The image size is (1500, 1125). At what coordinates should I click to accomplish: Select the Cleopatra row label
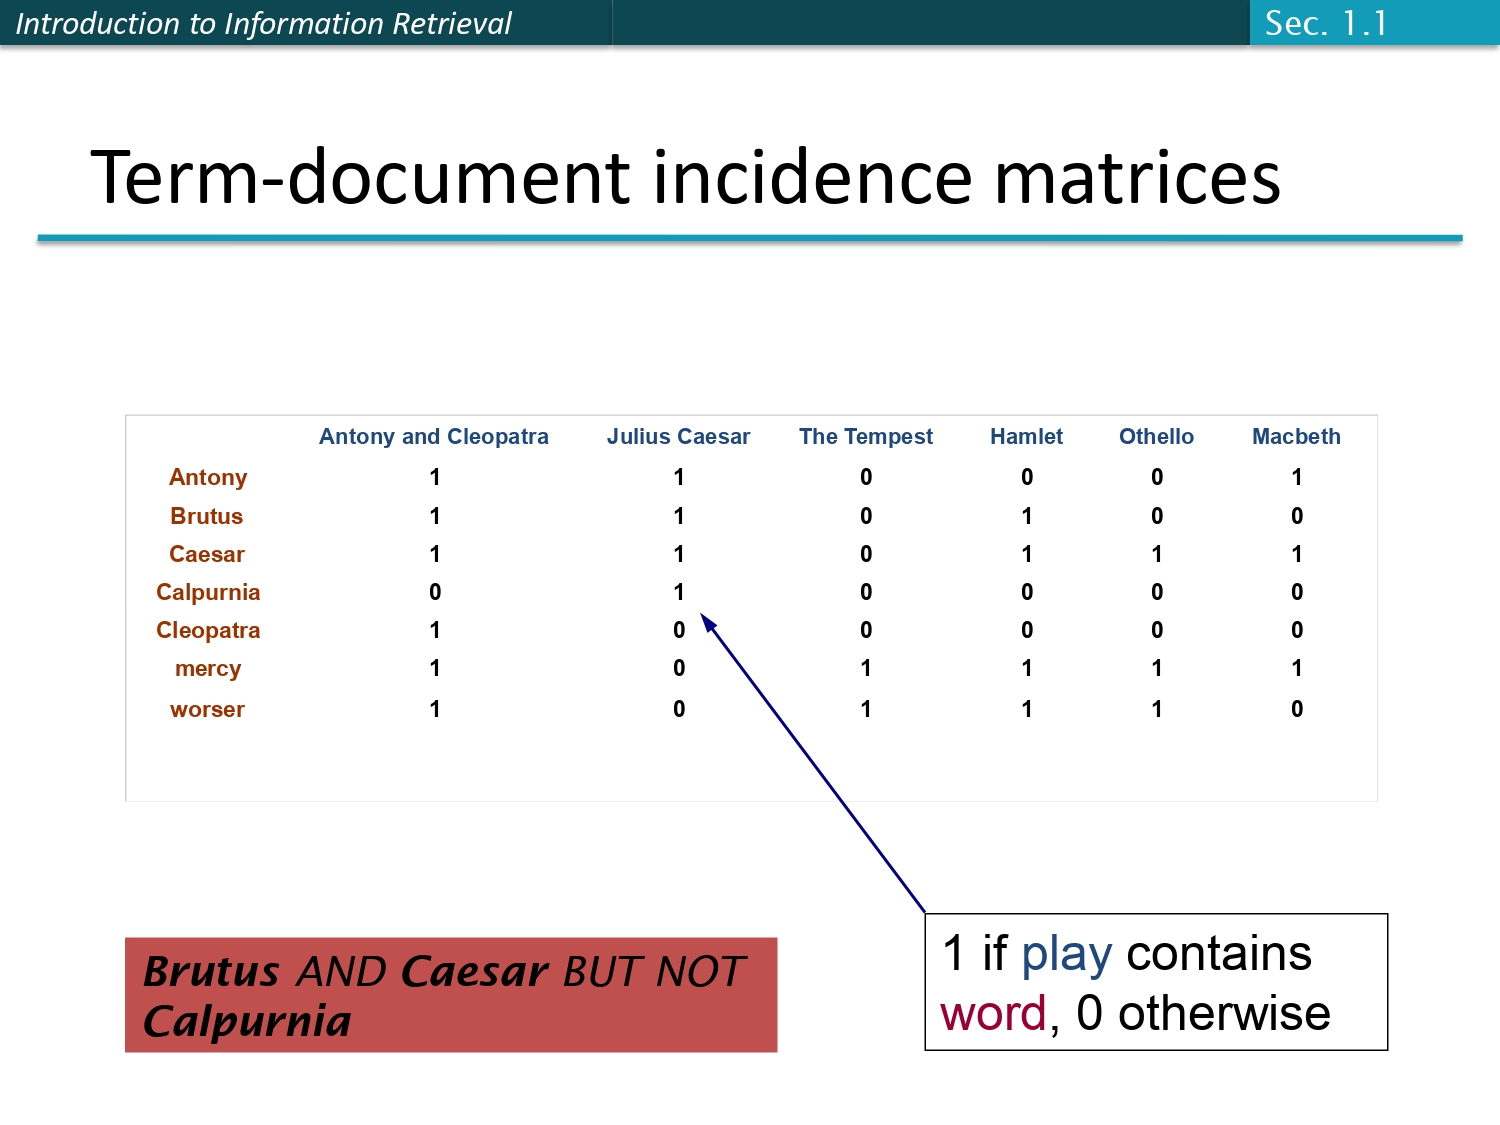click(x=207, y=630)
